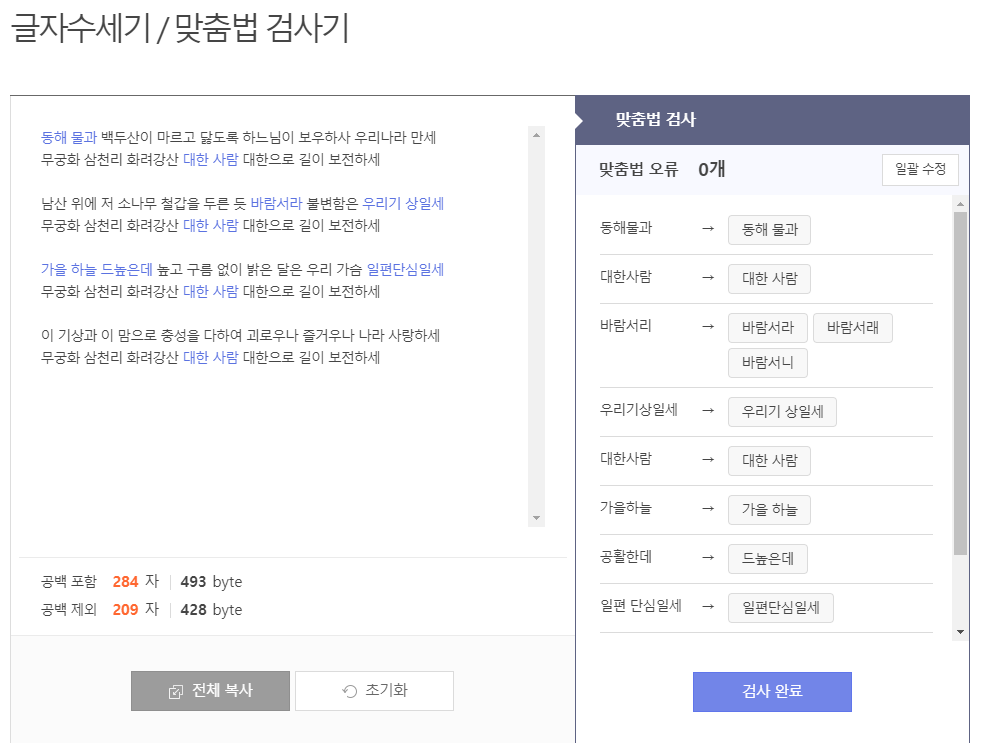
Task: Choose suggestion 대한 사람 for the first 대한사람
Action: (769, 279)
